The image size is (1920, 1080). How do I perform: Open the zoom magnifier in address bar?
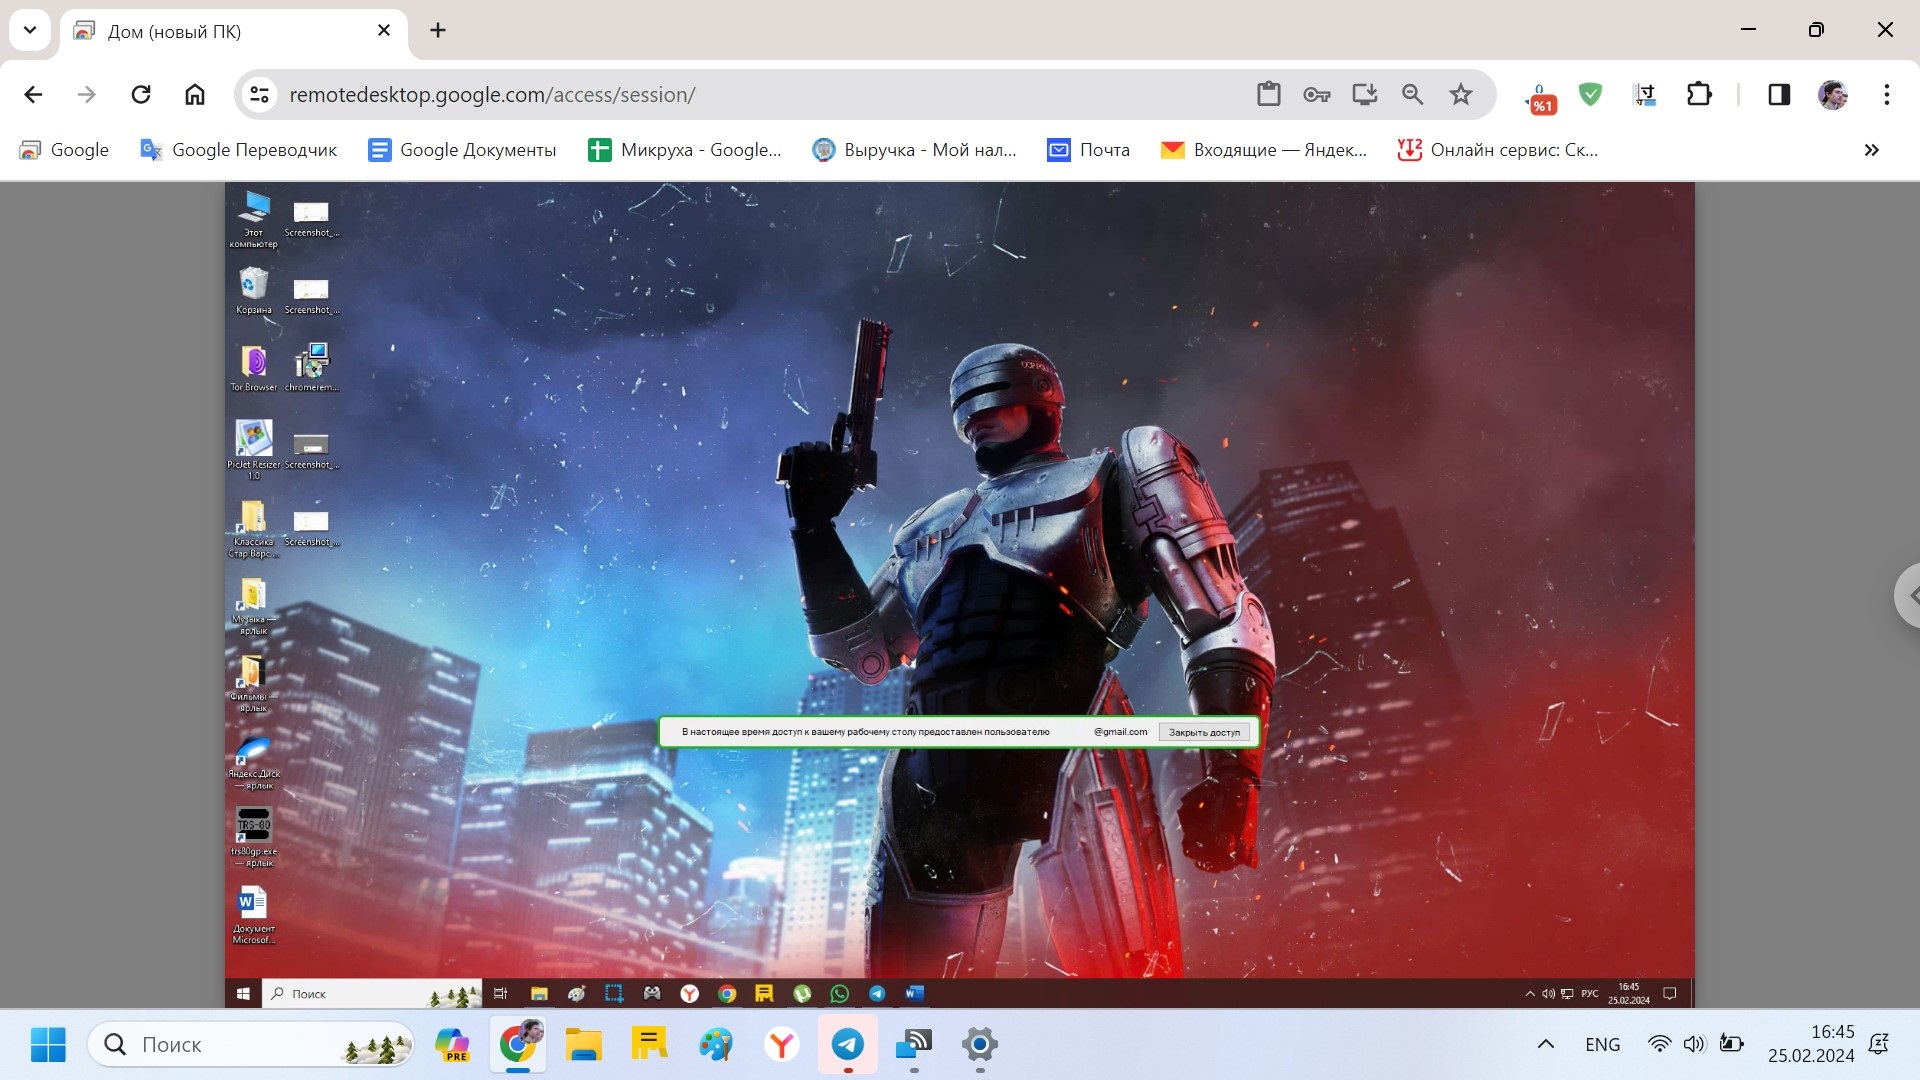[x=1412, y=94]
